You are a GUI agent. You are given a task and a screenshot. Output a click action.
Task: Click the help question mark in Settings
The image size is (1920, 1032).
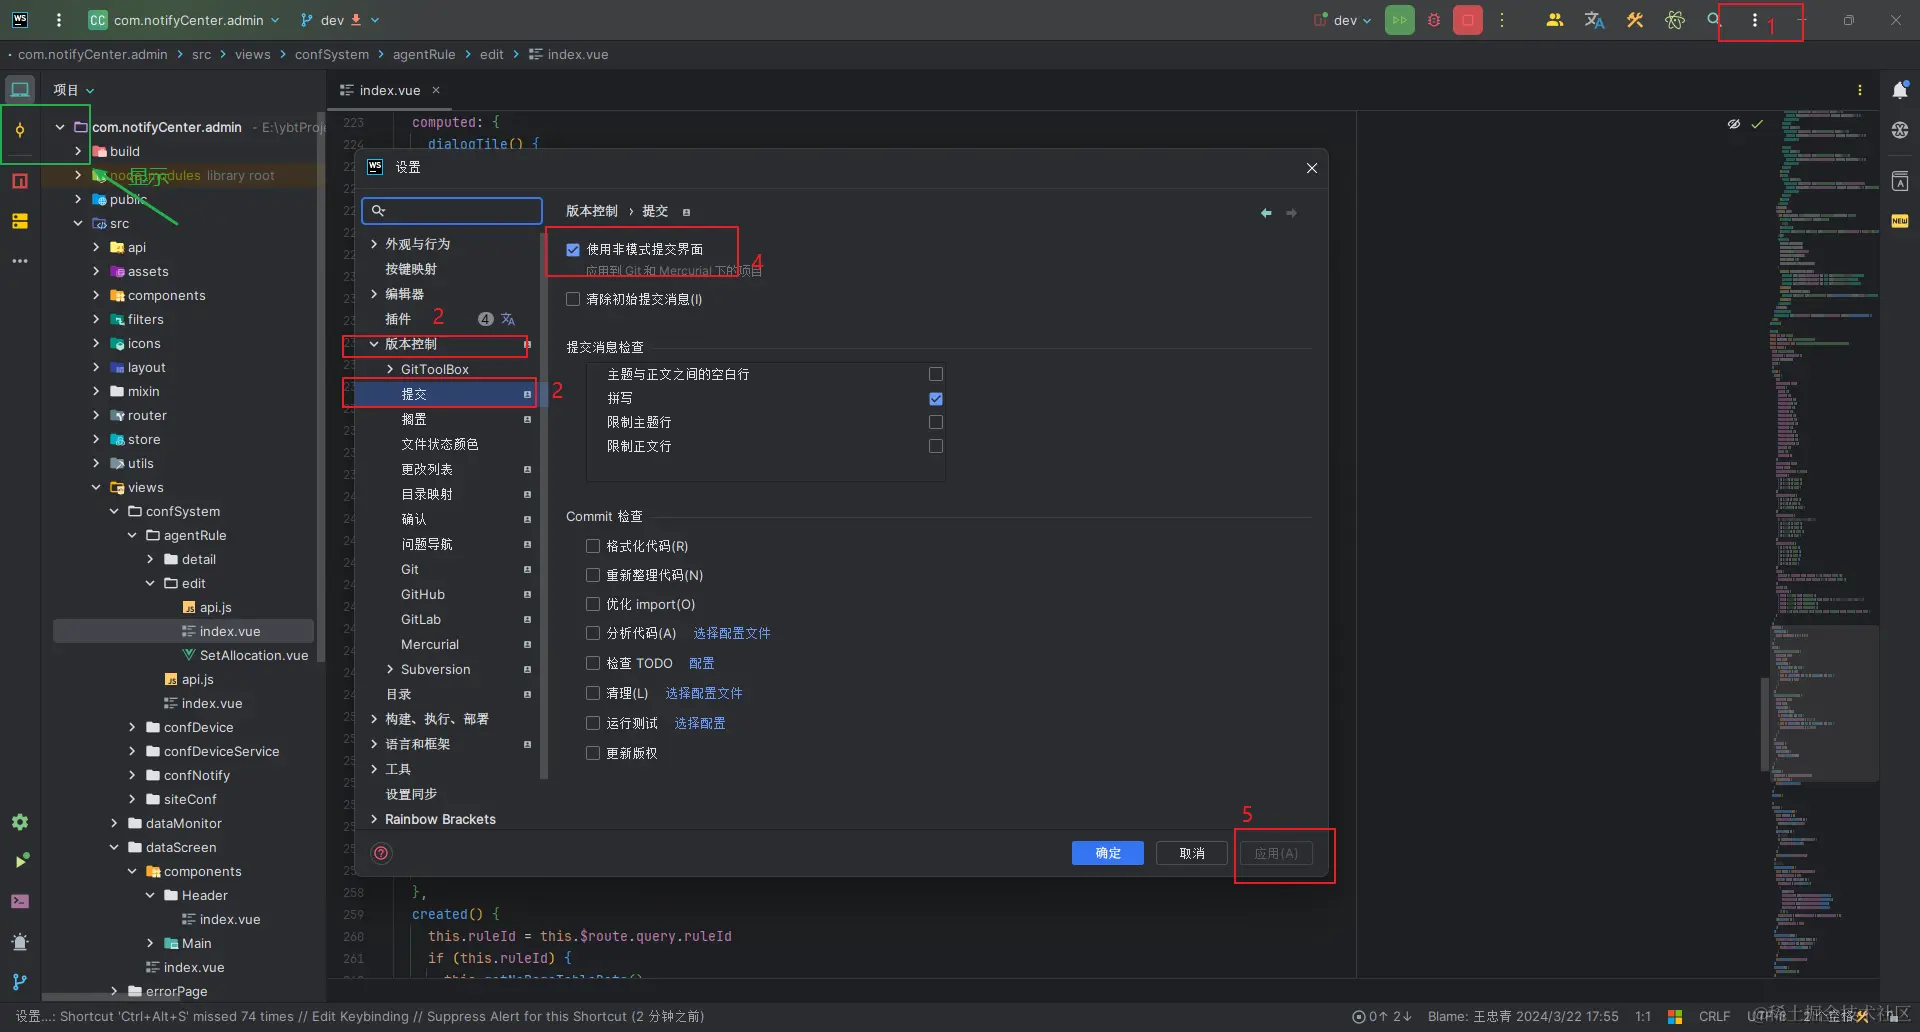(x=381, y=853)
